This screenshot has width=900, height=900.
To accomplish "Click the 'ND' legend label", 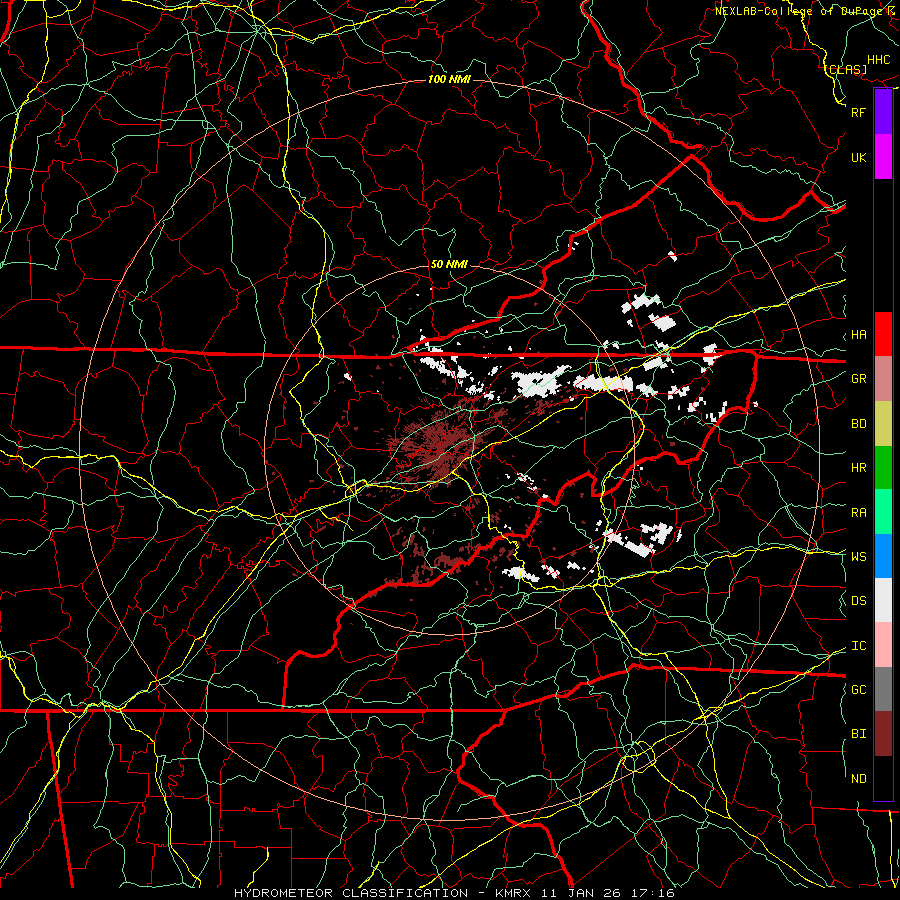I will (858, 779).
